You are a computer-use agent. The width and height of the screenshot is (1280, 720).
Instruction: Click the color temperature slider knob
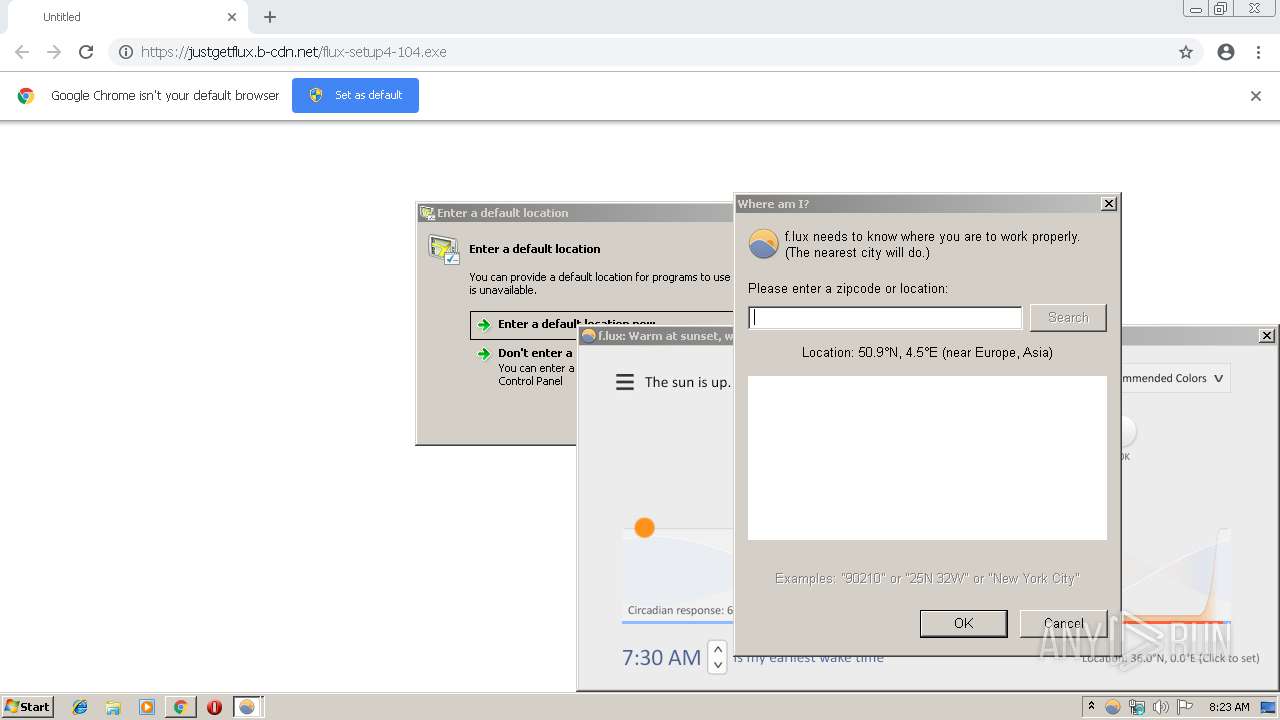point(1126,431)
